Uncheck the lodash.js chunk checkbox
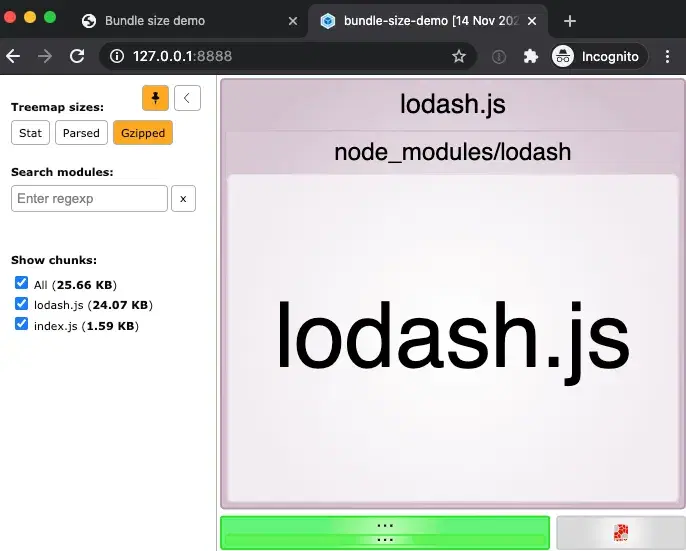The width and height of the screenshot is (686, 551). [x=21, y=303]
